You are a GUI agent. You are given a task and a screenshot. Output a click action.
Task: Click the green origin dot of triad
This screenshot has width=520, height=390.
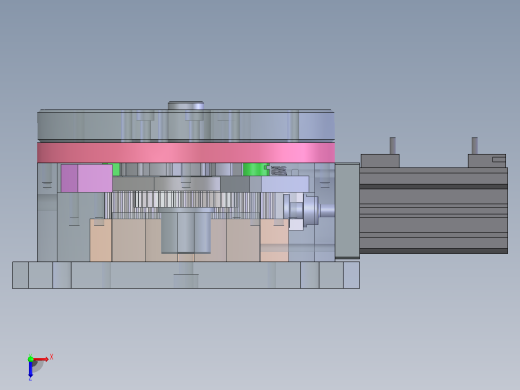30,359
